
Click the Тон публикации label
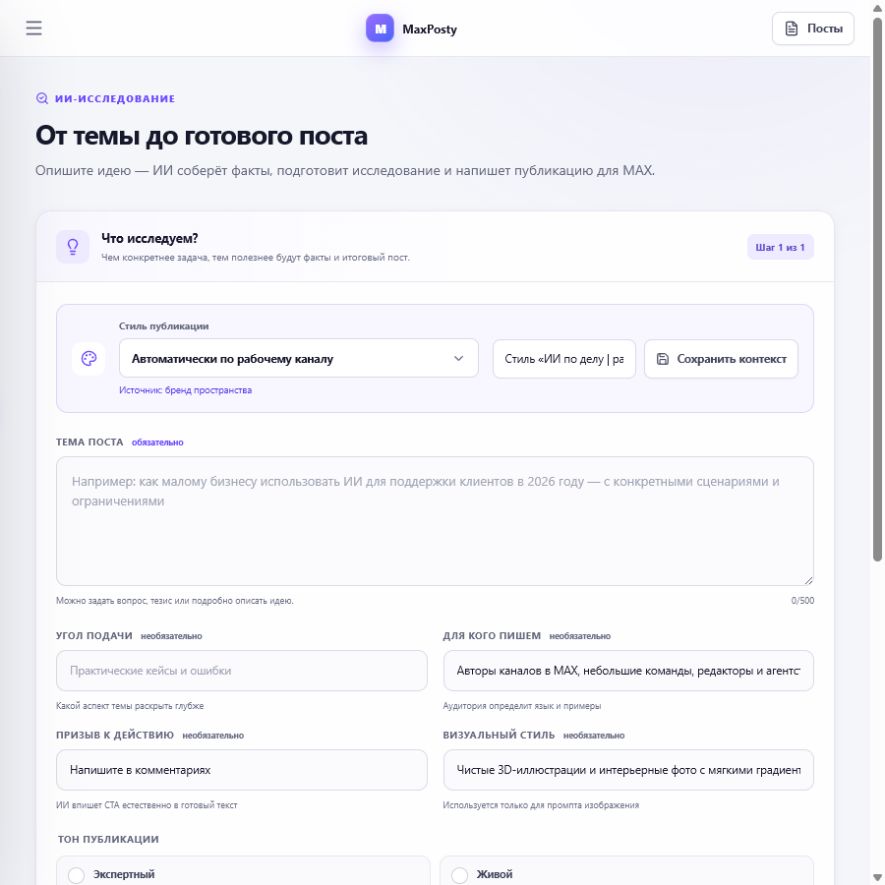click(108, 839)
